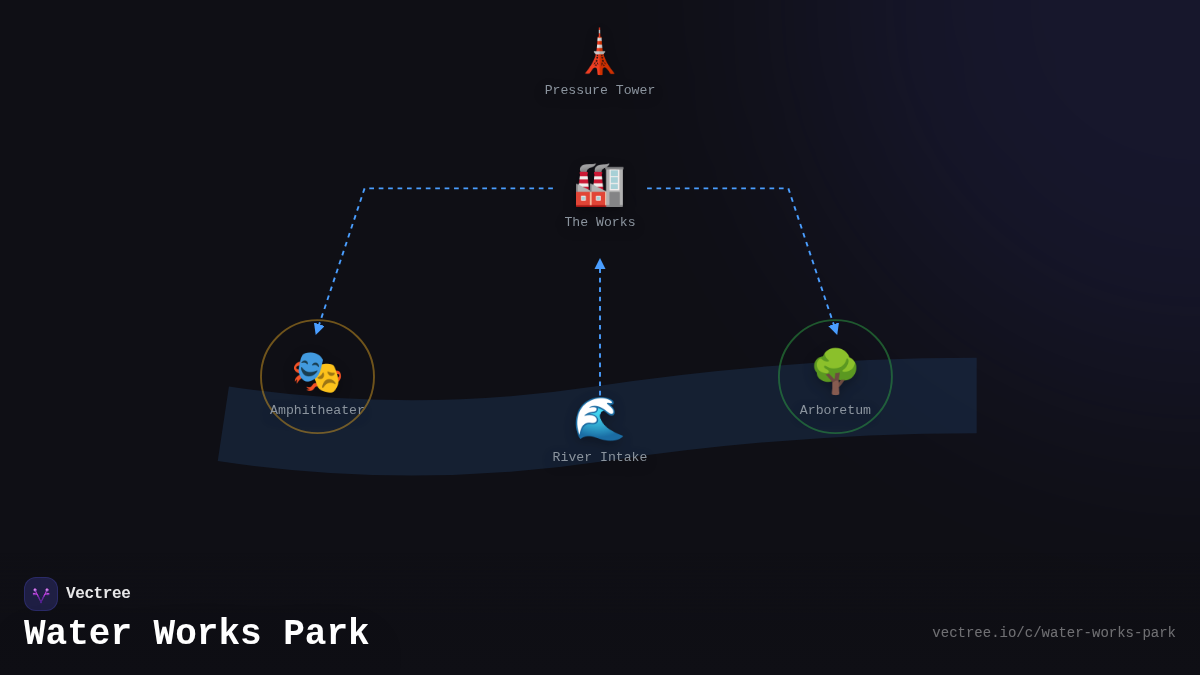Select the Arboretum tree icon
Image resolution: width=1200 pixels, height=675 pixels.
(835, 371)
